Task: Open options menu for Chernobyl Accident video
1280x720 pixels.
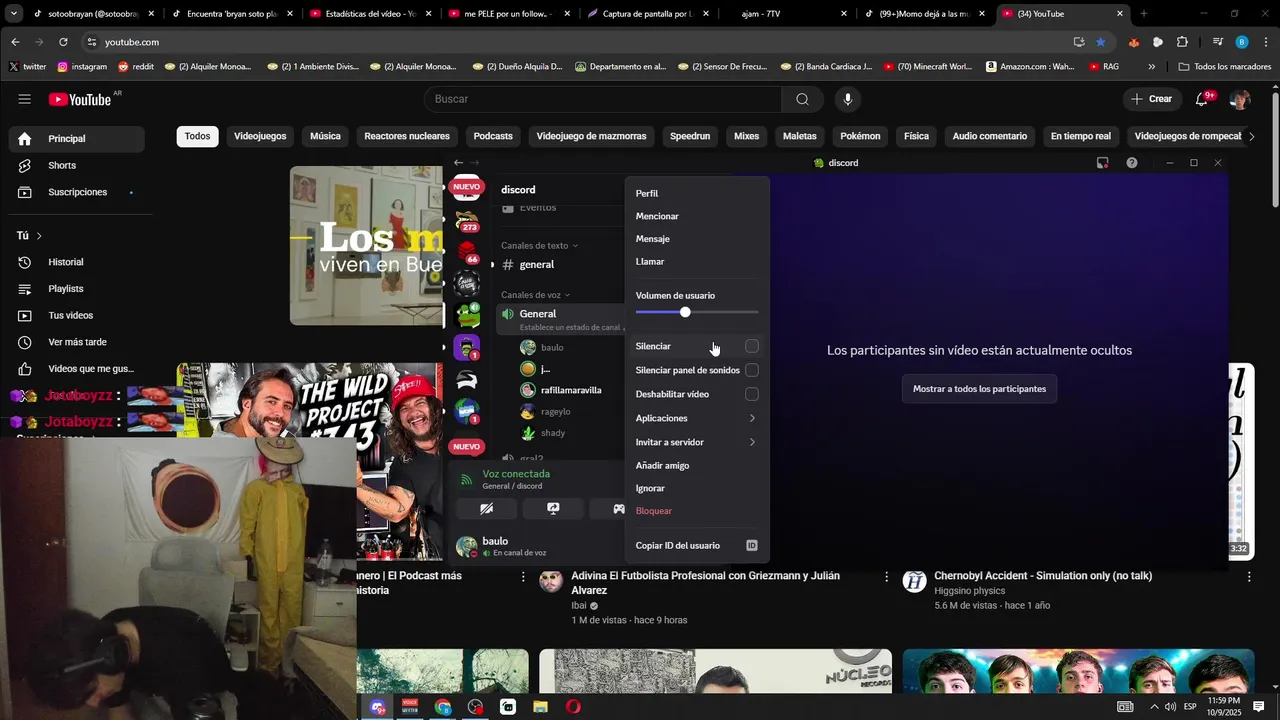Action: click(x=1248, y=577)
